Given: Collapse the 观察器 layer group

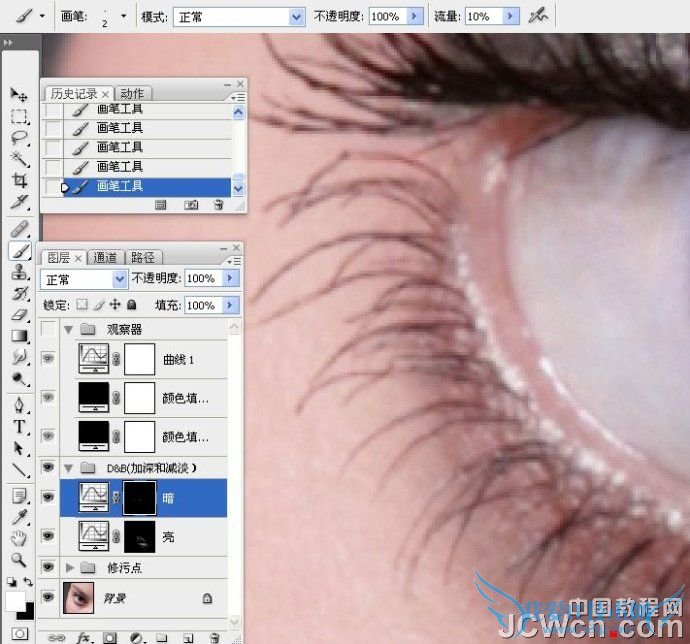Looking at the screenshot, I should coord(68,330).
